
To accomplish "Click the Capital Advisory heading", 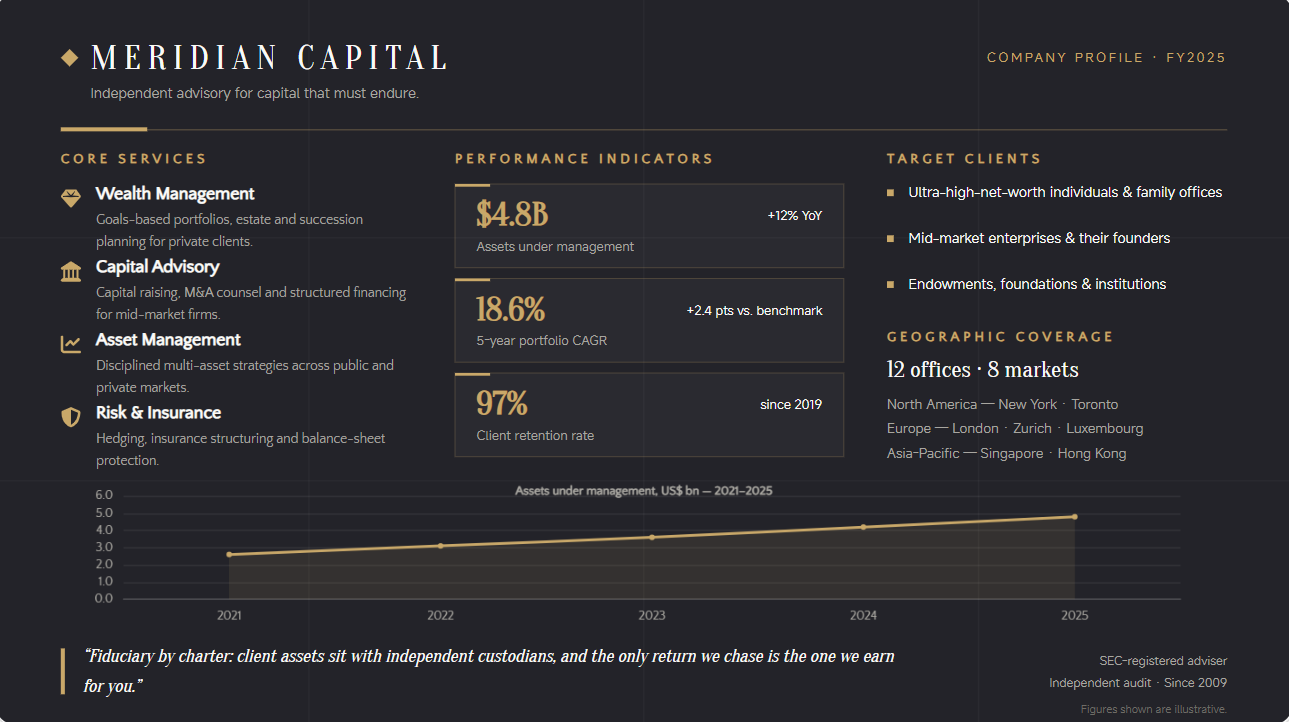I will tap(157, 267).
